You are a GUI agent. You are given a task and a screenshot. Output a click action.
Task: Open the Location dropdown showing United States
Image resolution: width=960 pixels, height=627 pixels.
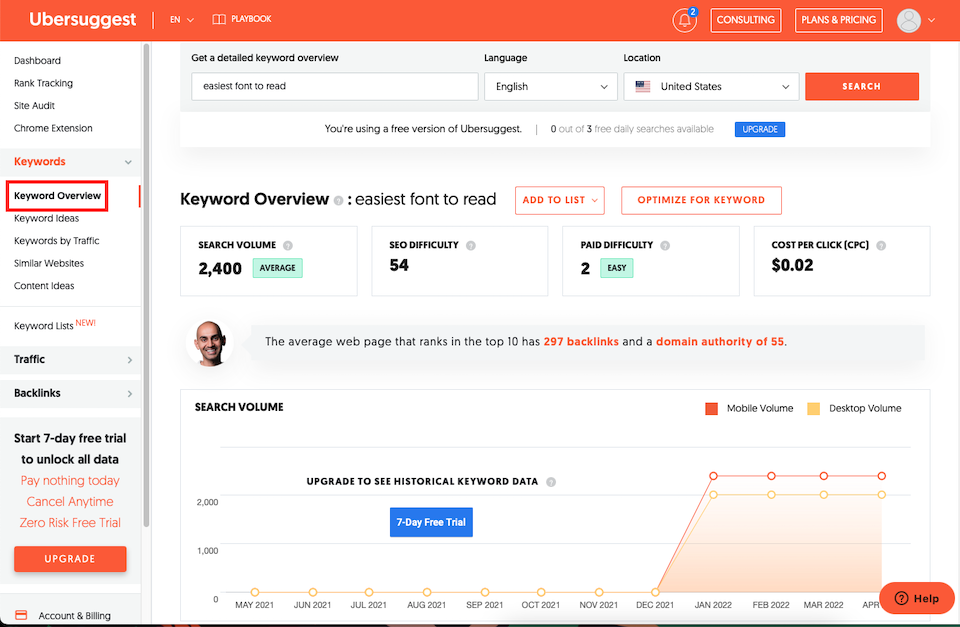pos(711,87)
